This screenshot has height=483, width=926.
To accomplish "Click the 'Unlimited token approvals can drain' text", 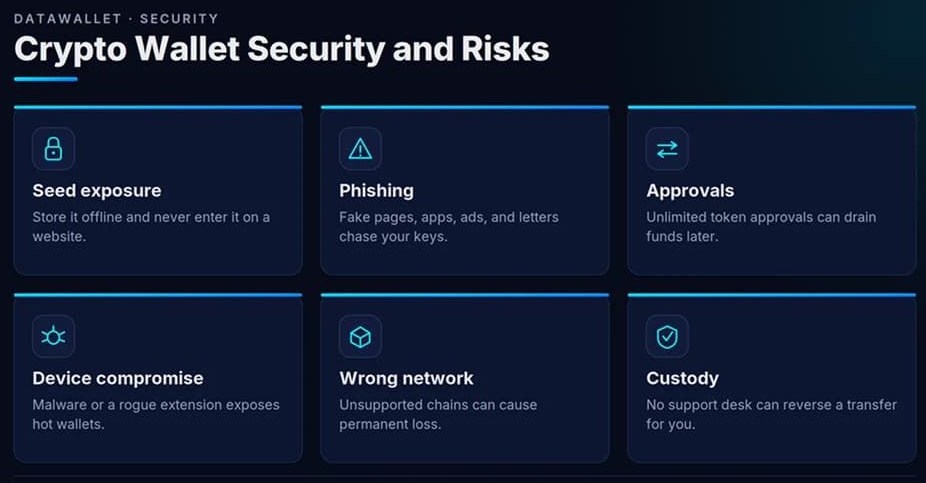I will point(761,217).
